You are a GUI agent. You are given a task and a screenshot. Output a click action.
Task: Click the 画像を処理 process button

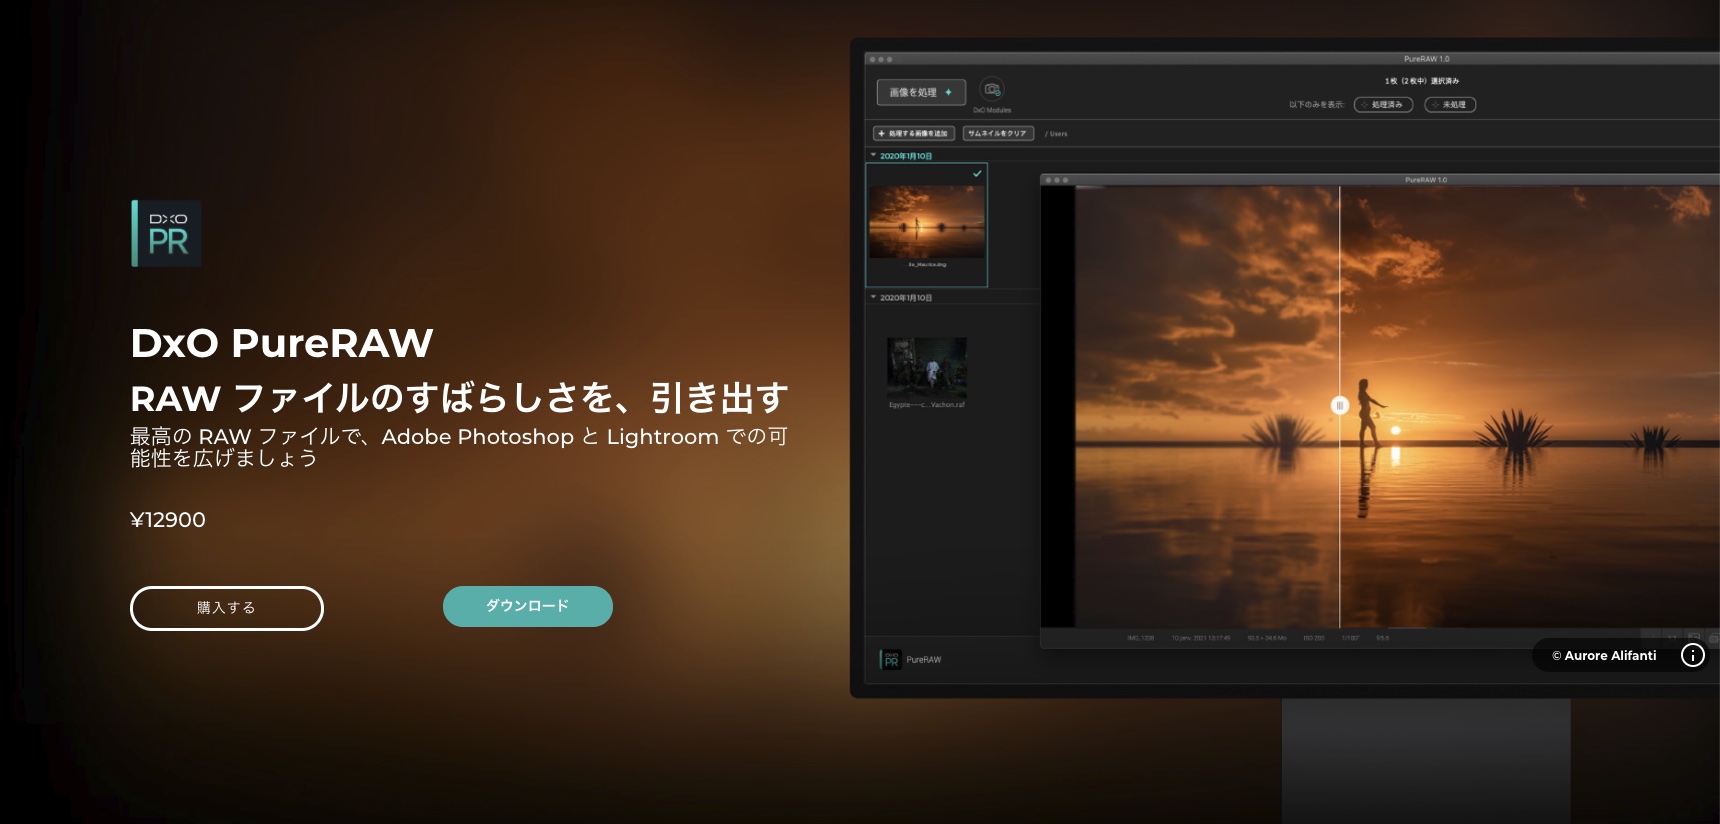tap(921, 92)
